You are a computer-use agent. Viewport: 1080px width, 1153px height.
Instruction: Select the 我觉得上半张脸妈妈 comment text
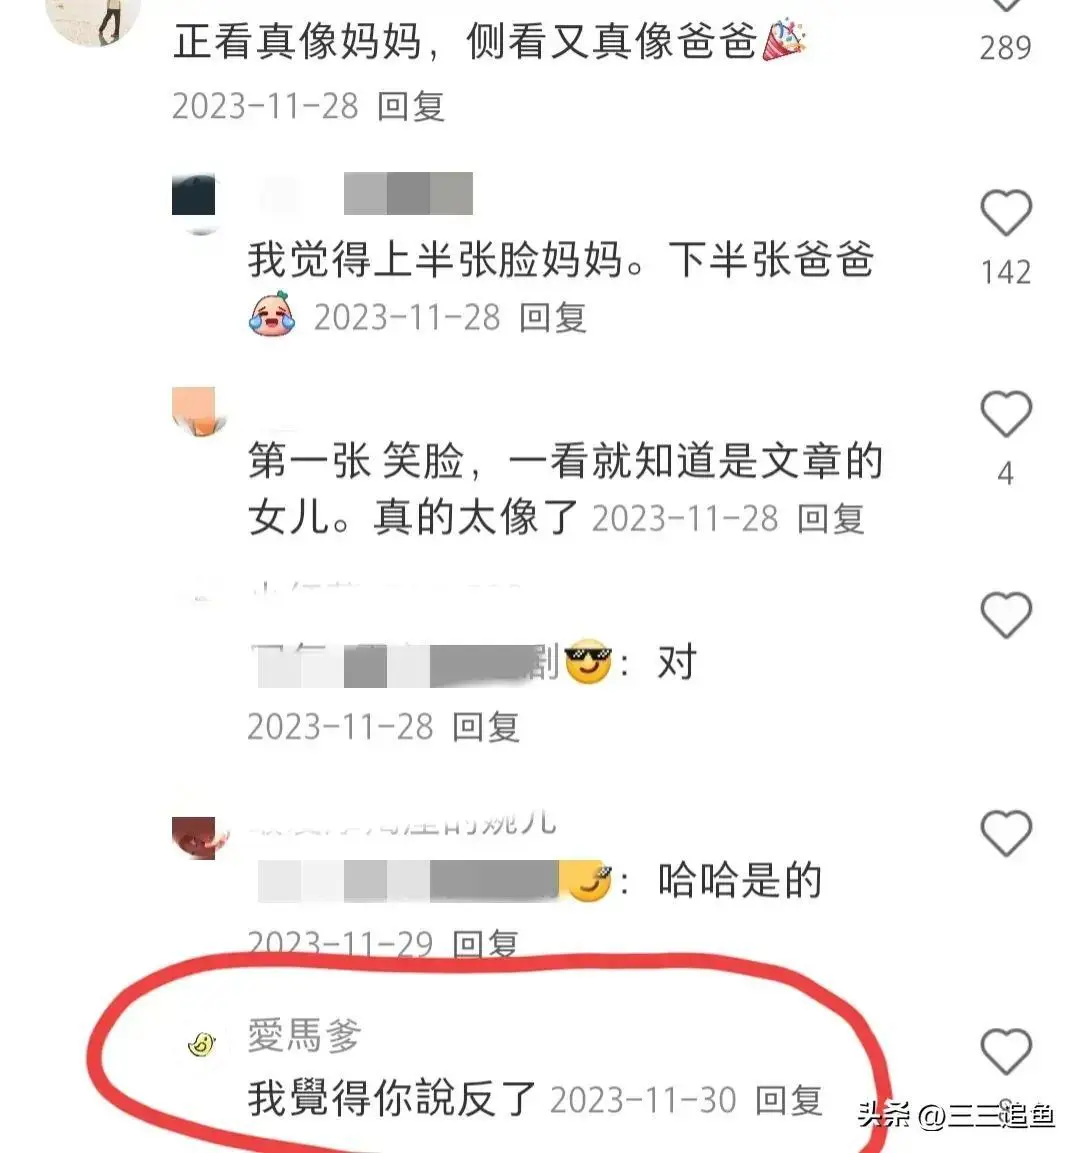pyautogui.click(x=560, y=260)
